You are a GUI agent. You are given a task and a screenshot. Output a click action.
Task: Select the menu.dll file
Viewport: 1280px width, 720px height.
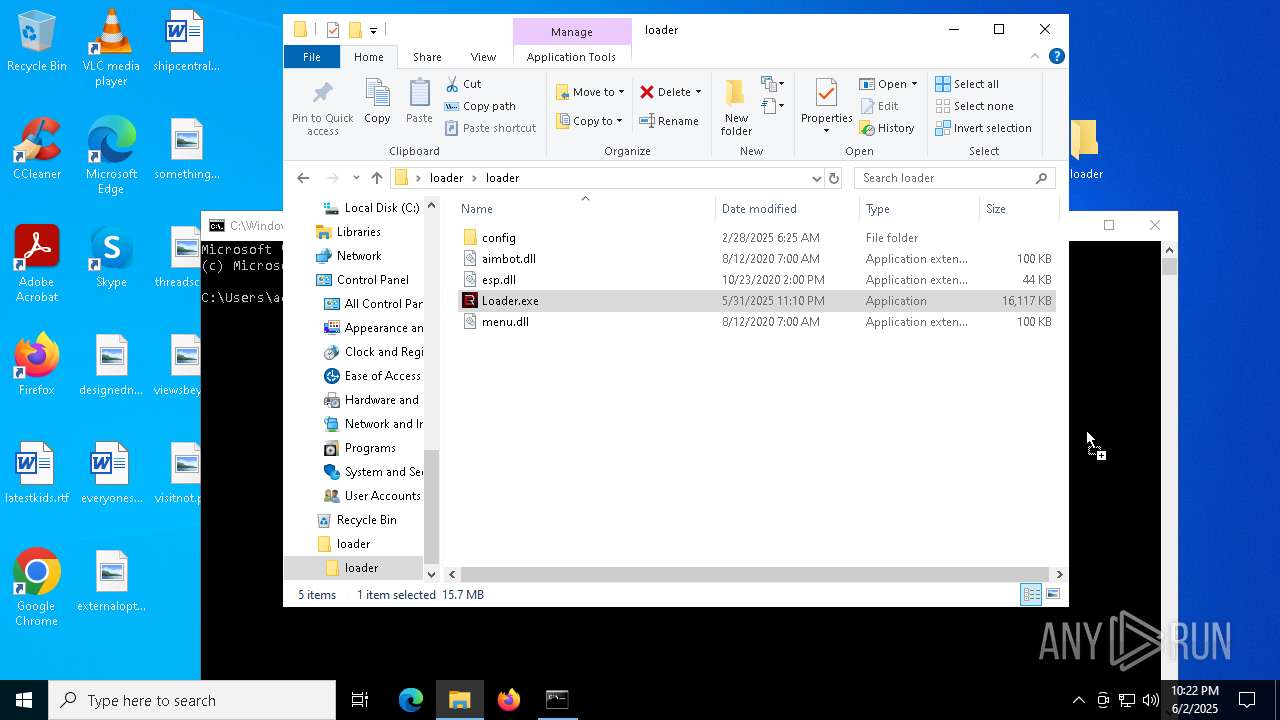coord(757,322)
